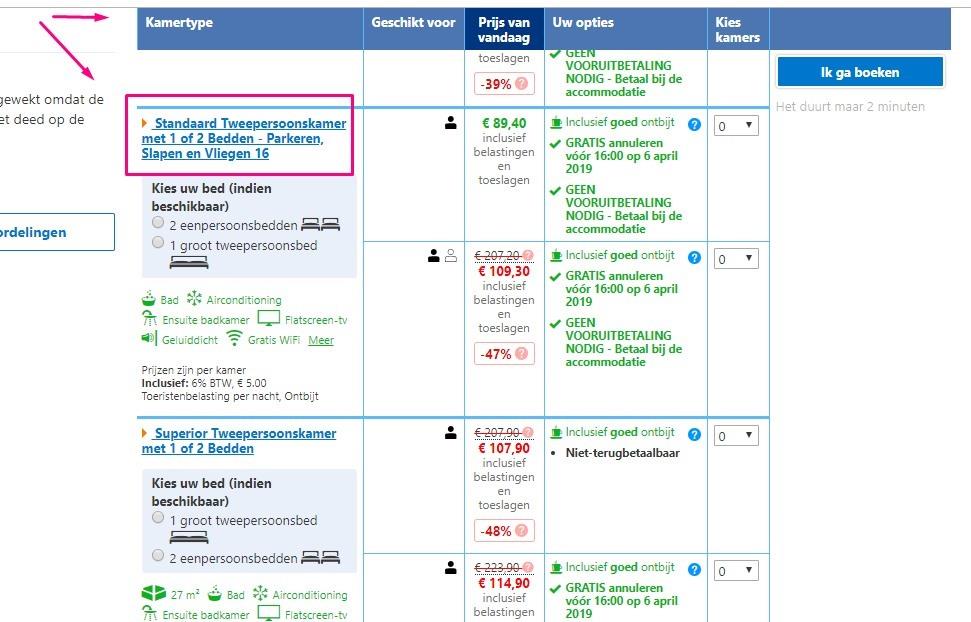Click blue help icon in € 109,30 offer row
Image resolution: width=971 pixels, height=622 pixels.
pos(695,257)
